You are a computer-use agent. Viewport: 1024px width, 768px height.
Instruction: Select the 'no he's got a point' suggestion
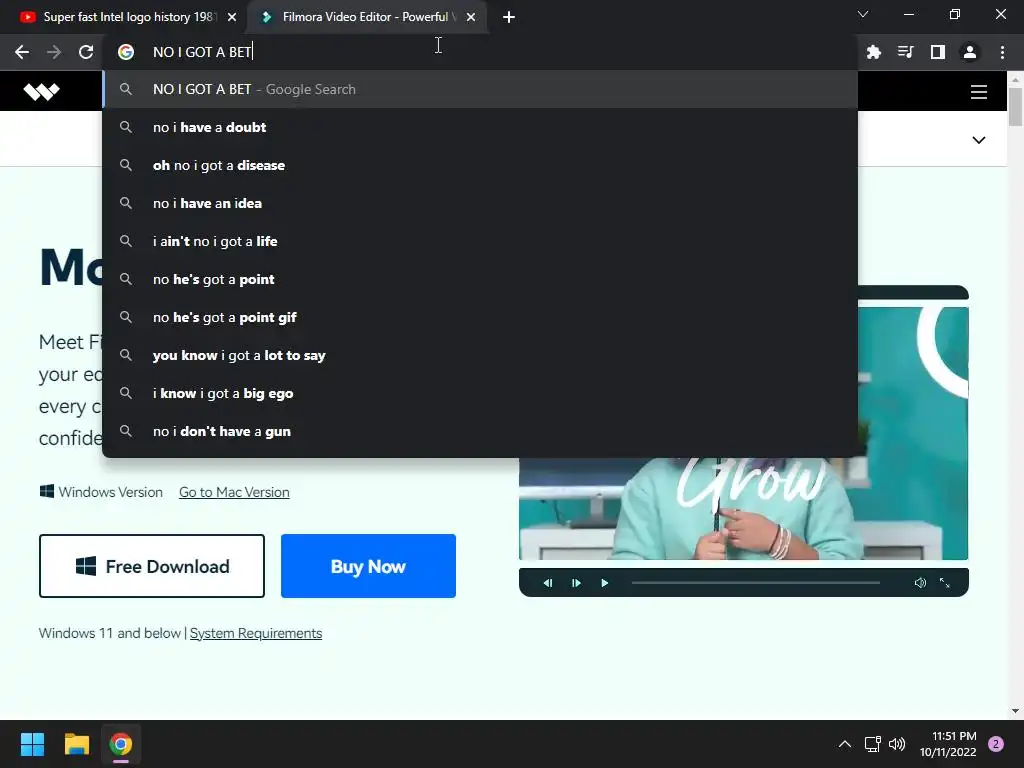480,280
